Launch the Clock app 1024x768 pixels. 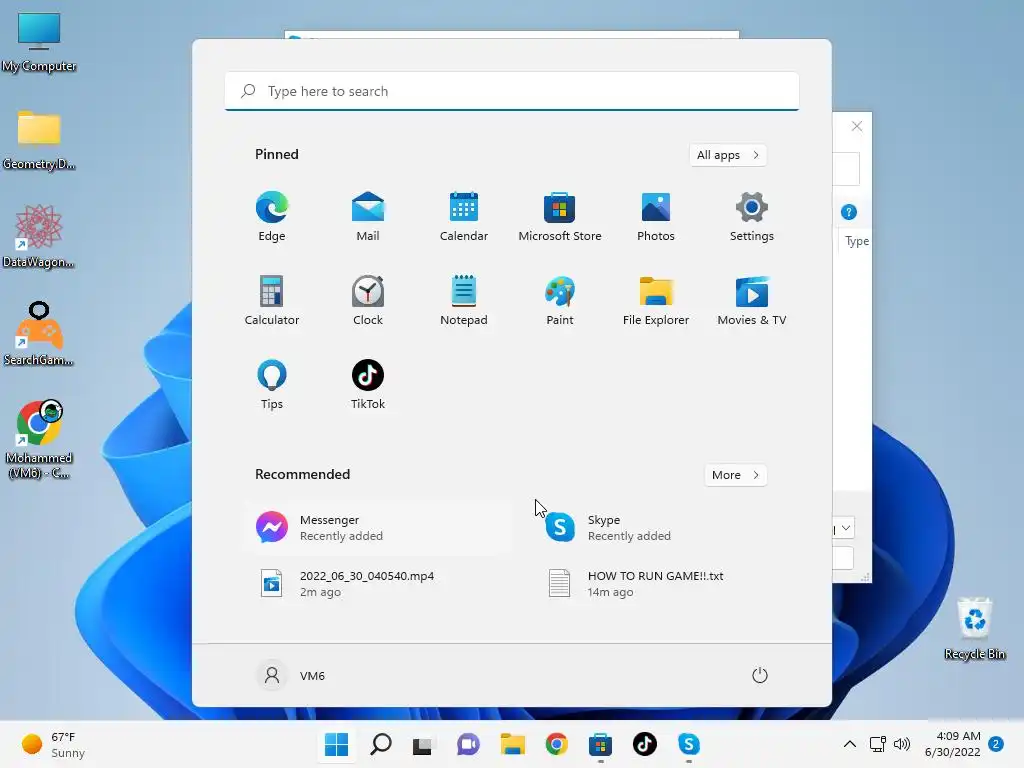[x=368, y=300]
